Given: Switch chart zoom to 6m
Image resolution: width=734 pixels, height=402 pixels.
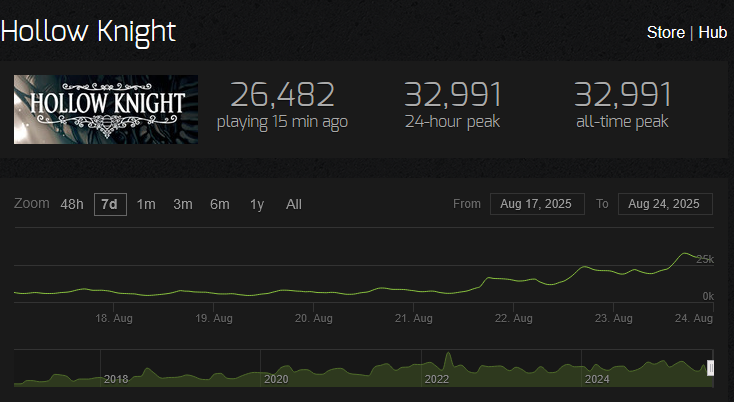Looking at the screenshot, I should coord(220,205).
